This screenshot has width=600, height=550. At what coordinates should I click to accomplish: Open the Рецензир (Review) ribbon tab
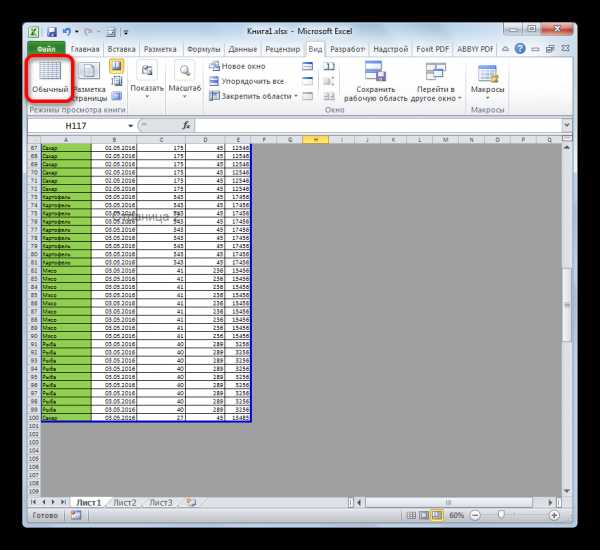click(x=283, y=49)
